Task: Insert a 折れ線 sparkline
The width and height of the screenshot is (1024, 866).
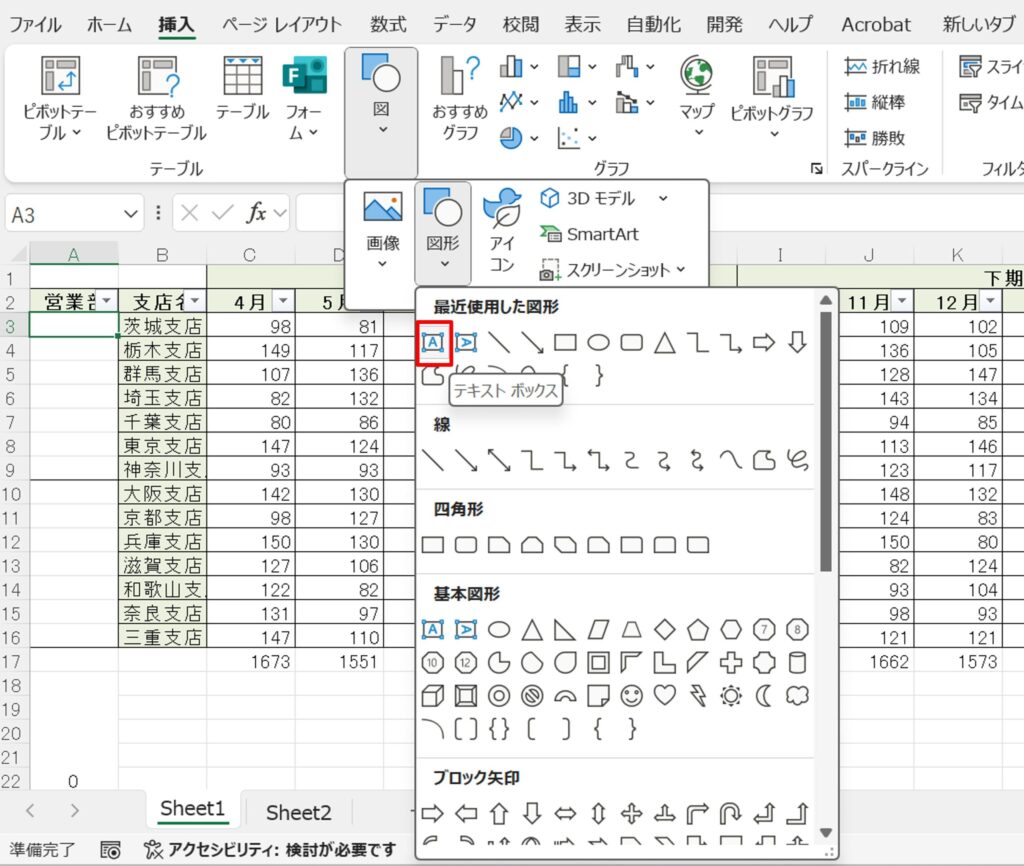Action: tap(882, 66)
